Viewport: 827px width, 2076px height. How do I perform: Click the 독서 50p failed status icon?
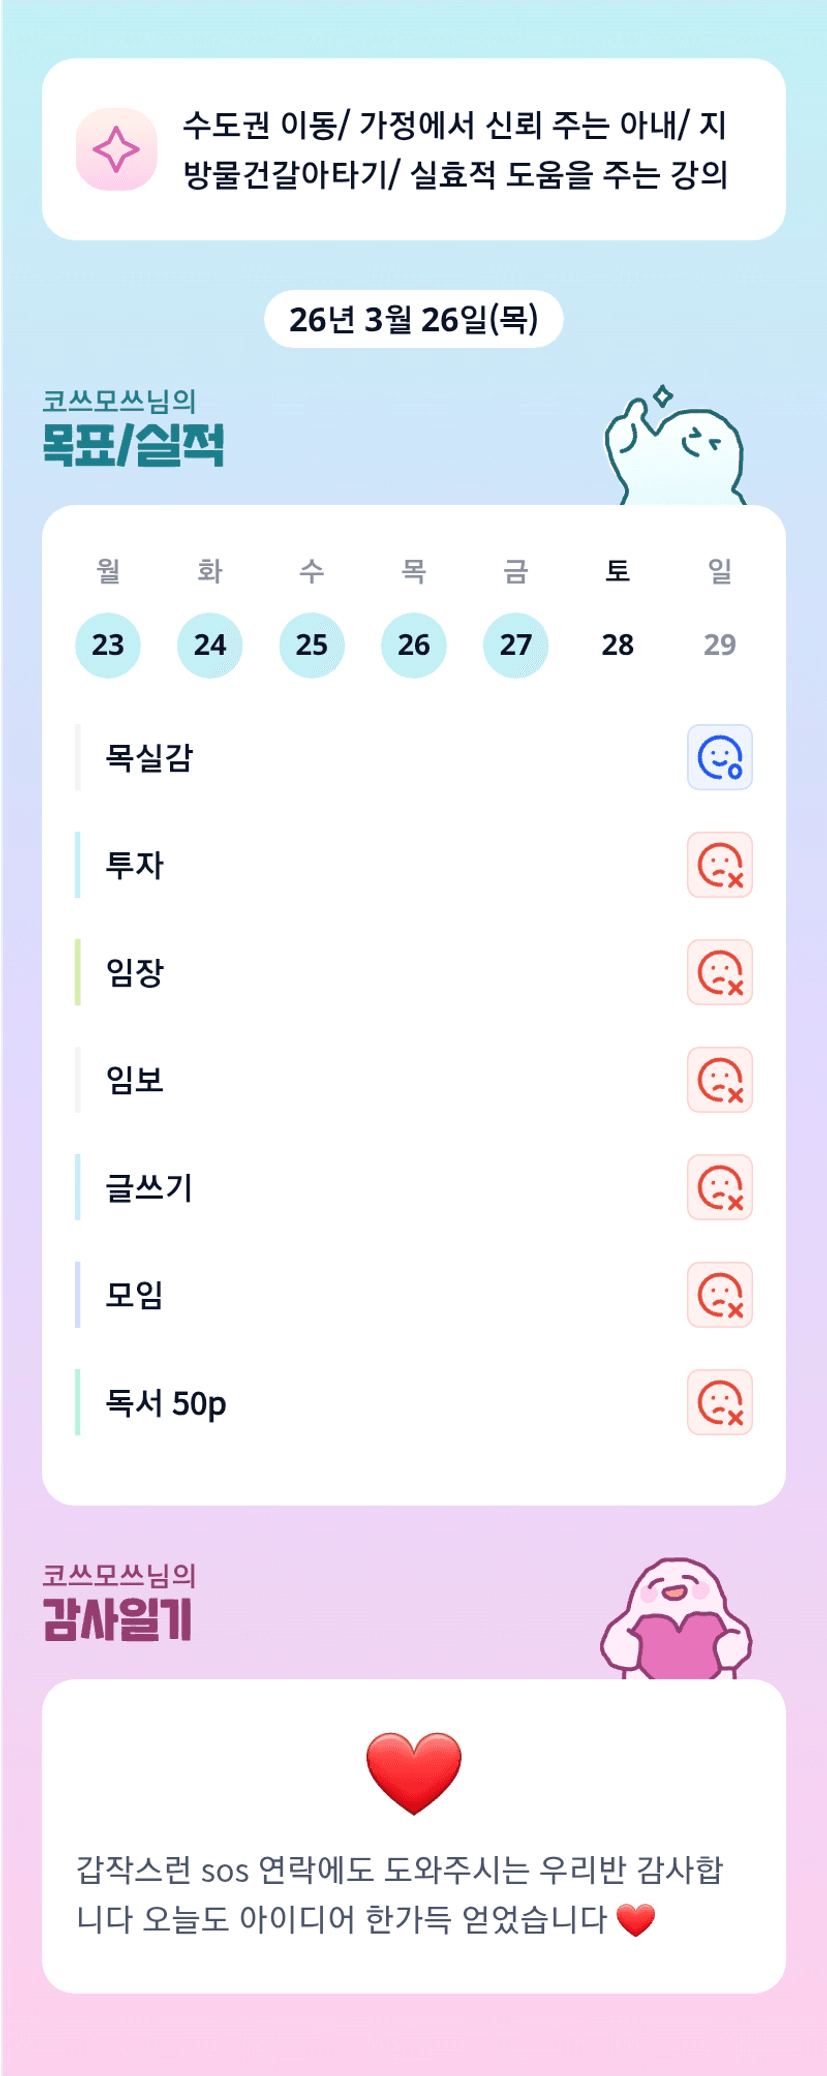coord(719,1403)
